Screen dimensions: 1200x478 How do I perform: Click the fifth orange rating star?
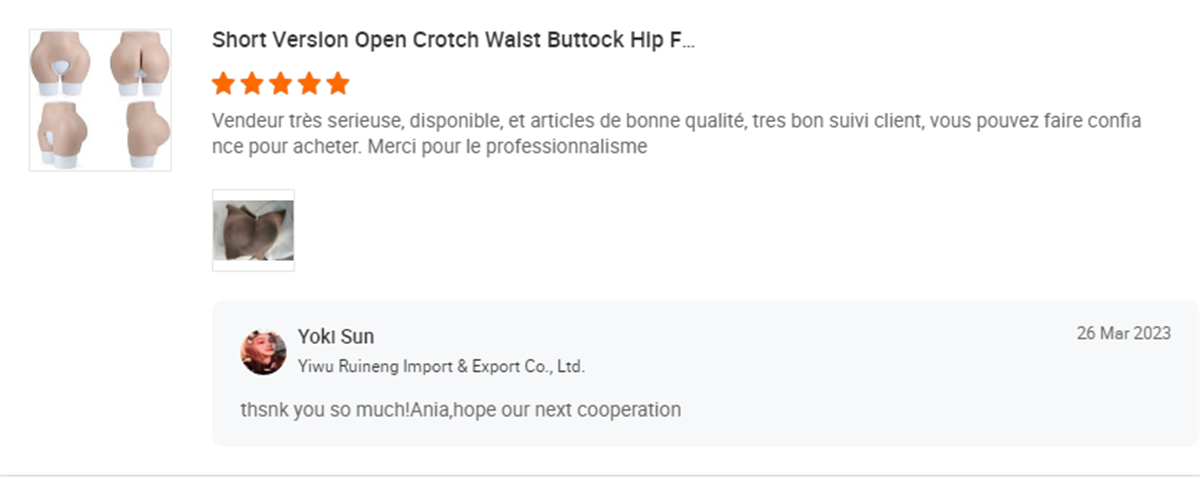pyautogui.click(x=338, y=83)
